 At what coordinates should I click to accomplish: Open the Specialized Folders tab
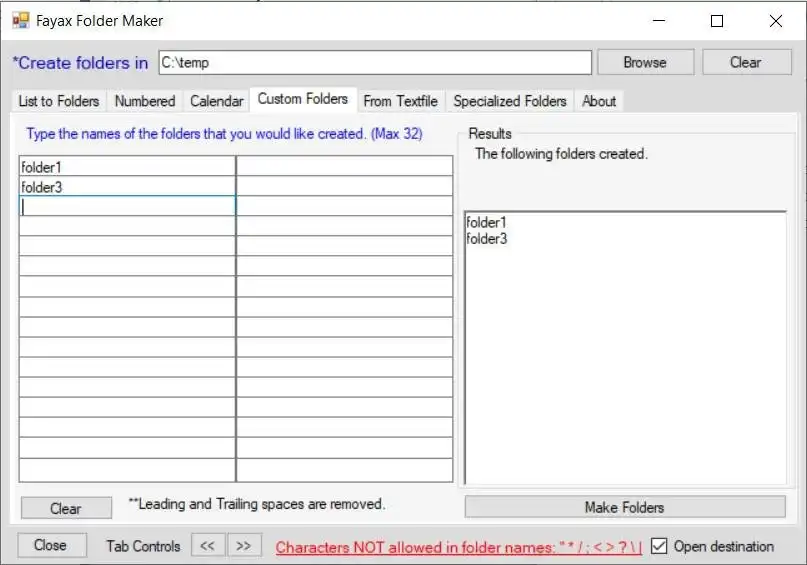[510, 101]
